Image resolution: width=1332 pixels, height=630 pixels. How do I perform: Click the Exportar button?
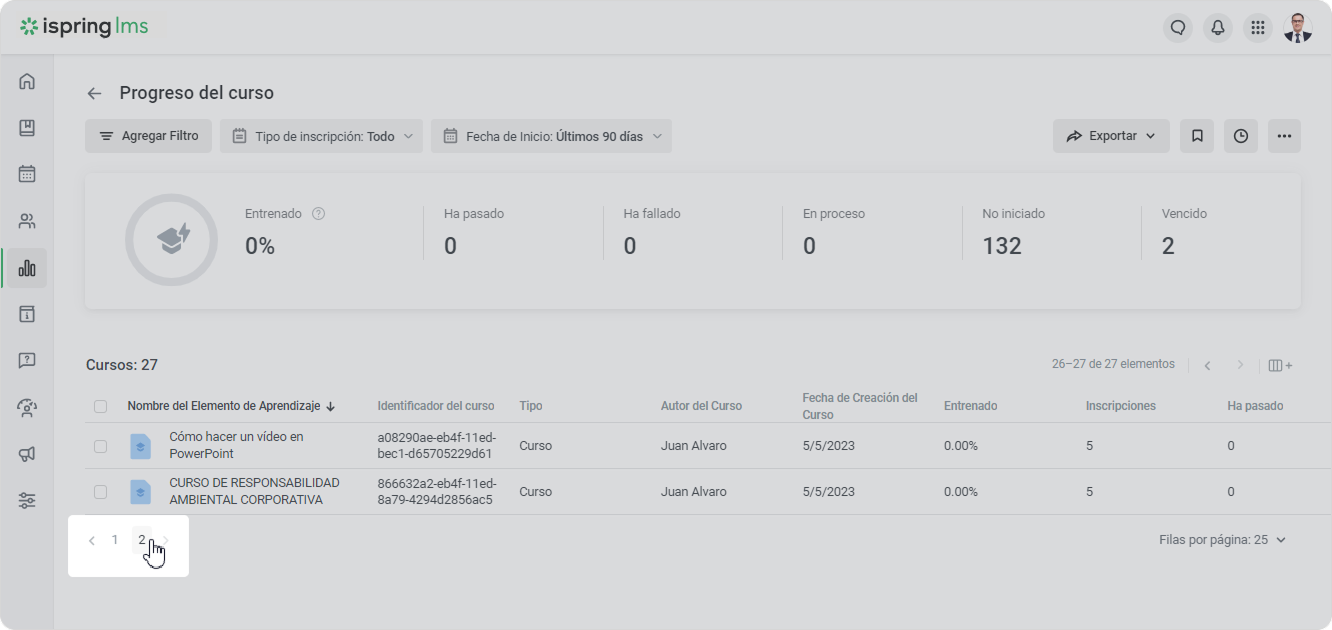pyautogui.click(x=1111, y=136)
